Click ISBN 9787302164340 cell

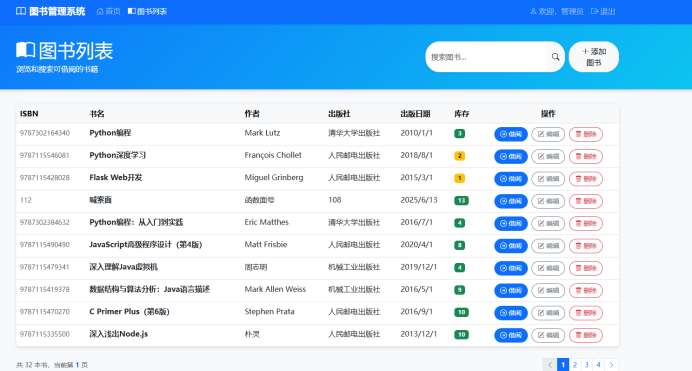click(x=45, y=133)
